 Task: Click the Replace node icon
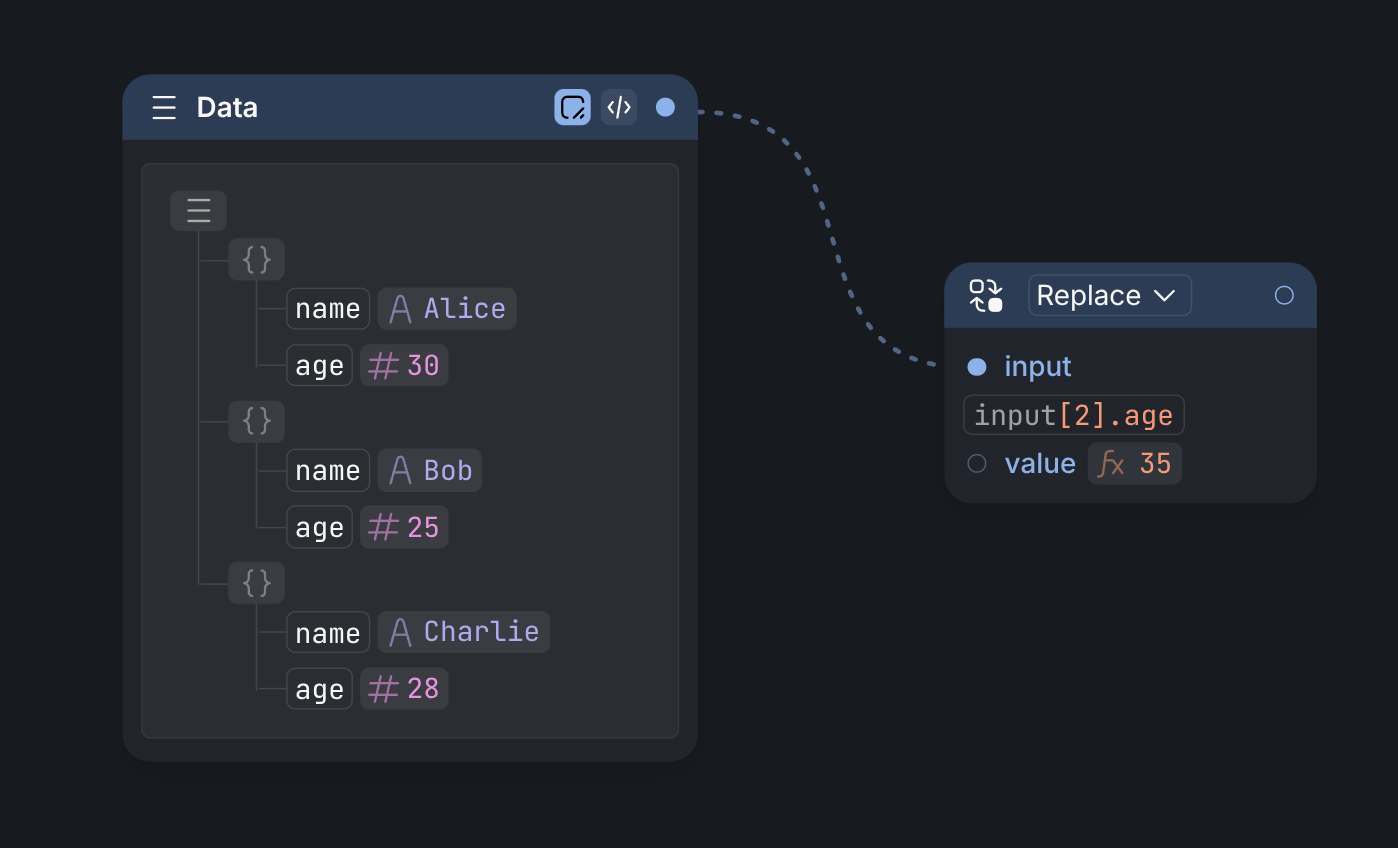click(x=986, y=296)
